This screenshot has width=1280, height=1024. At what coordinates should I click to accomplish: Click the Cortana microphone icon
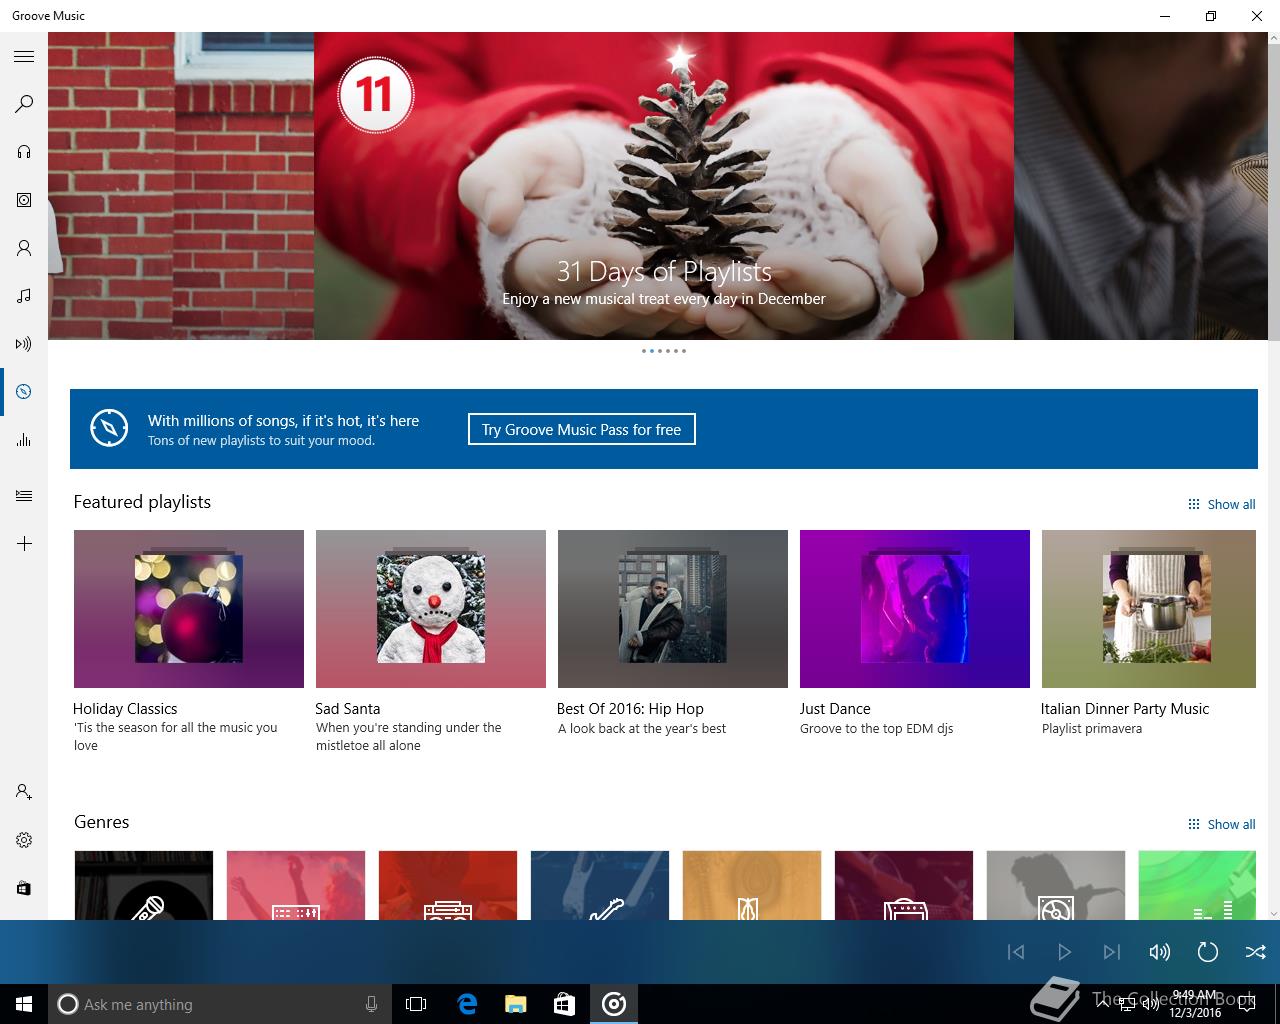(371, 1004)
